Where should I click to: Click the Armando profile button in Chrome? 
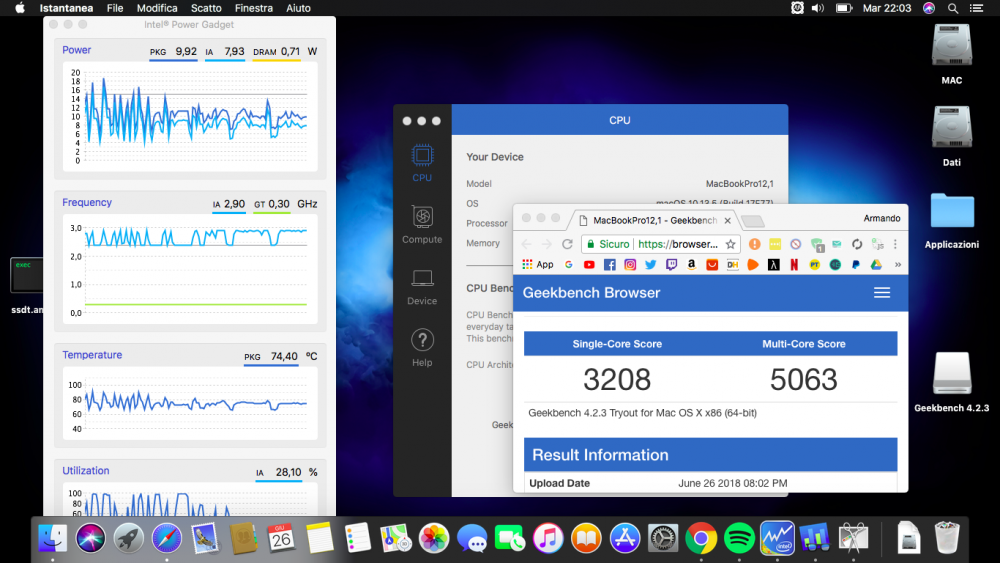click(x=881, y=218)
